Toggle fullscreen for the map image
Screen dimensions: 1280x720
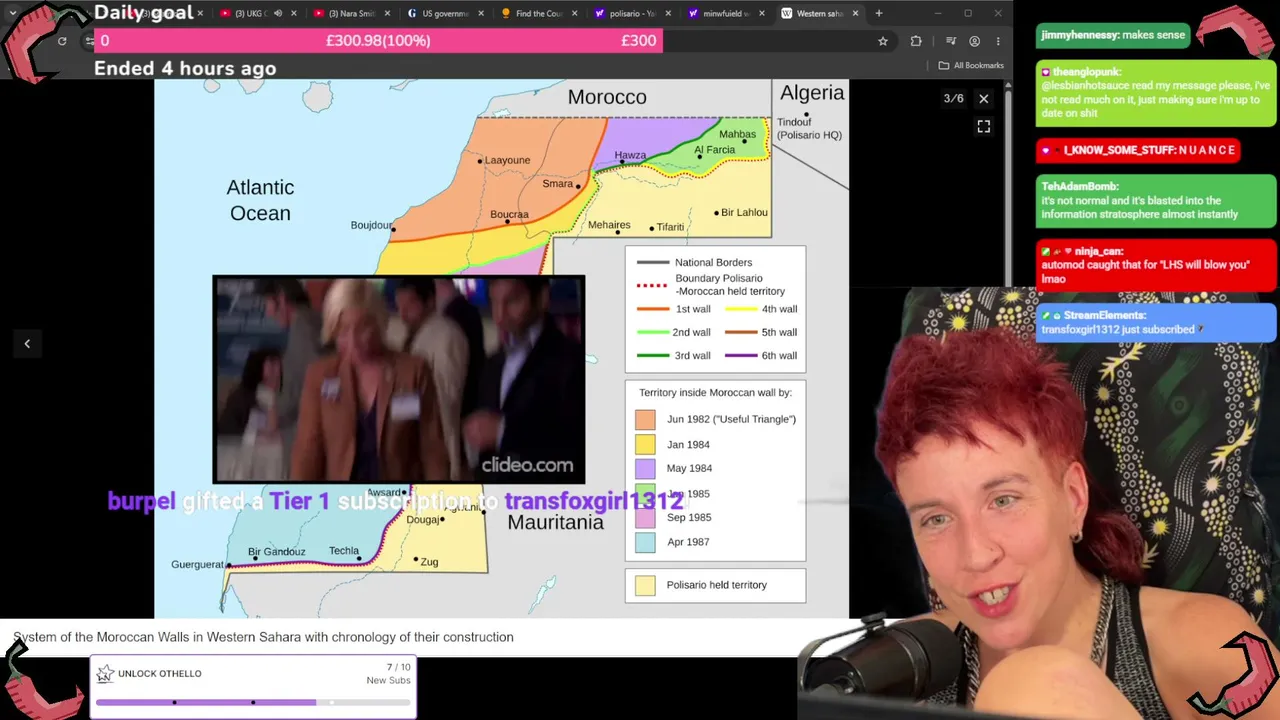(x=984, y=127)
